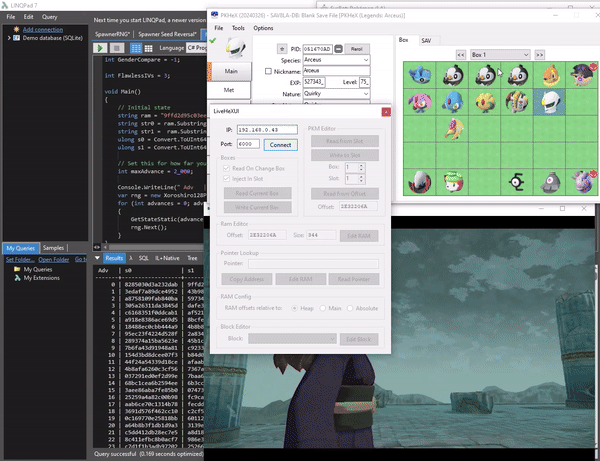Click the Reroll button next to PID

click(x=357, y=49)
